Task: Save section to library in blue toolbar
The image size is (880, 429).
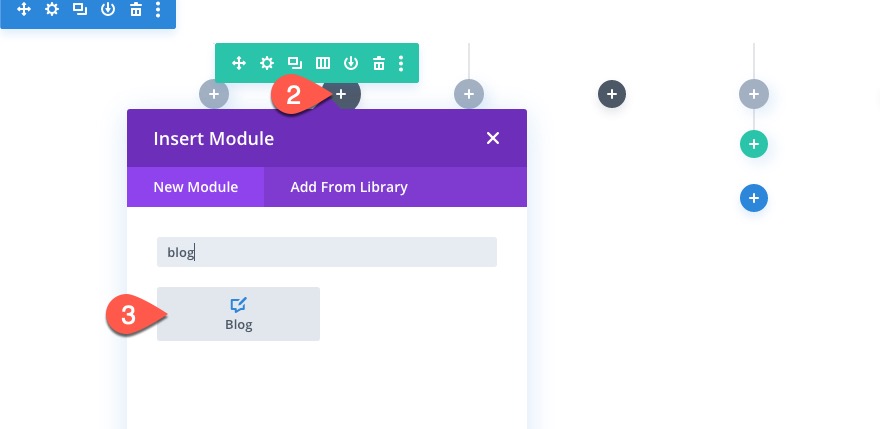Action: coord(108,10)
